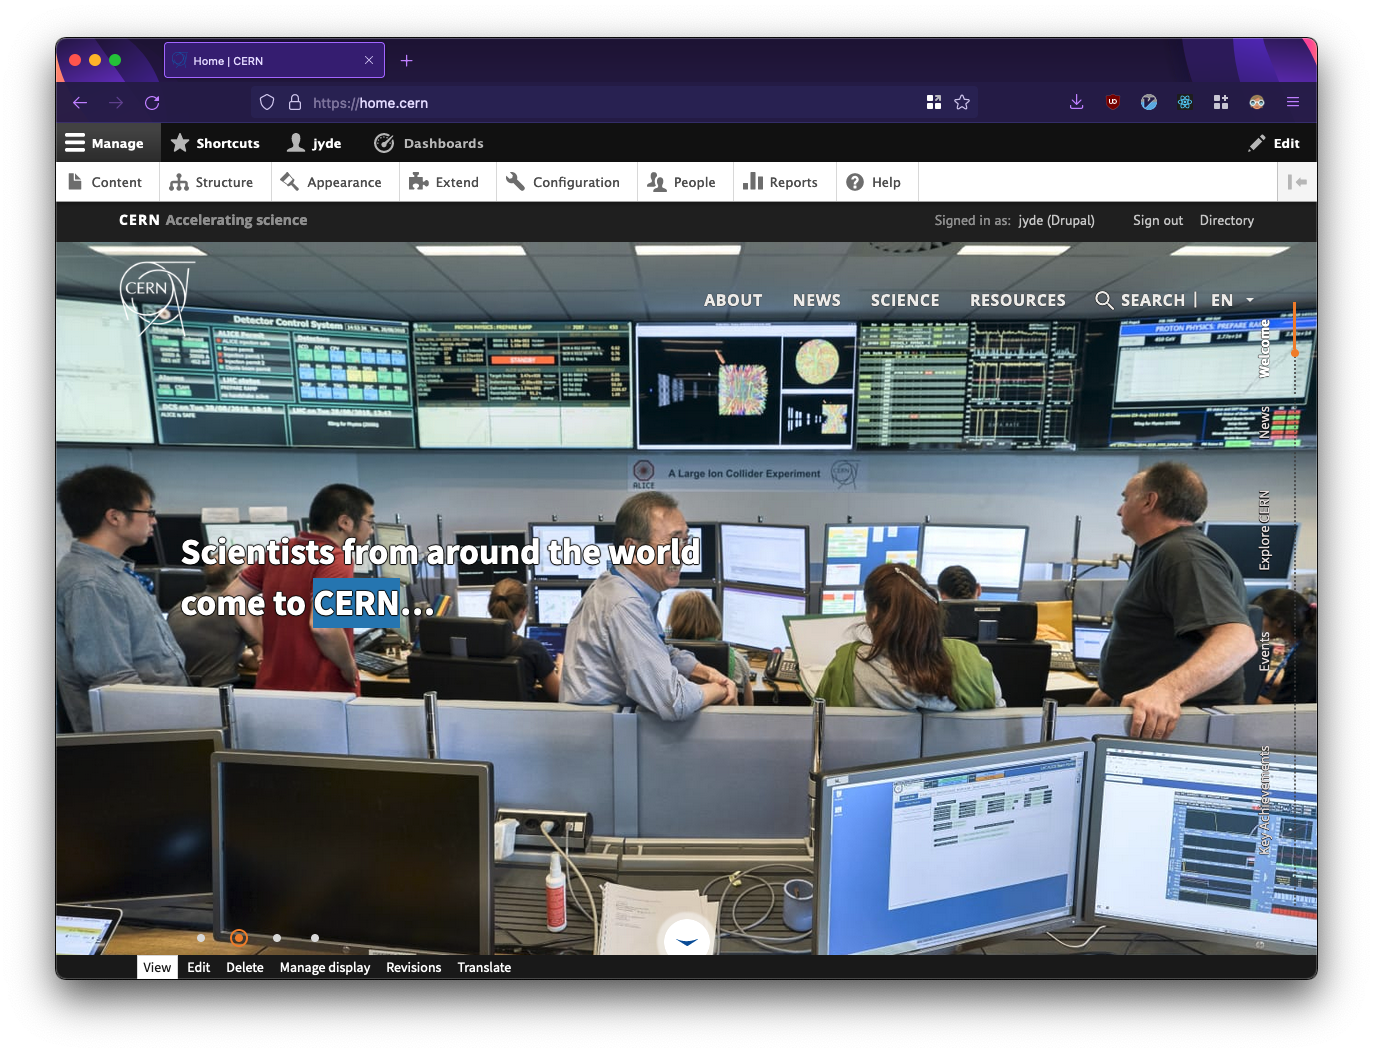Screen dimensions: 1373x1053
Task: Click the Sign out link
Action: click(1157, 220)
